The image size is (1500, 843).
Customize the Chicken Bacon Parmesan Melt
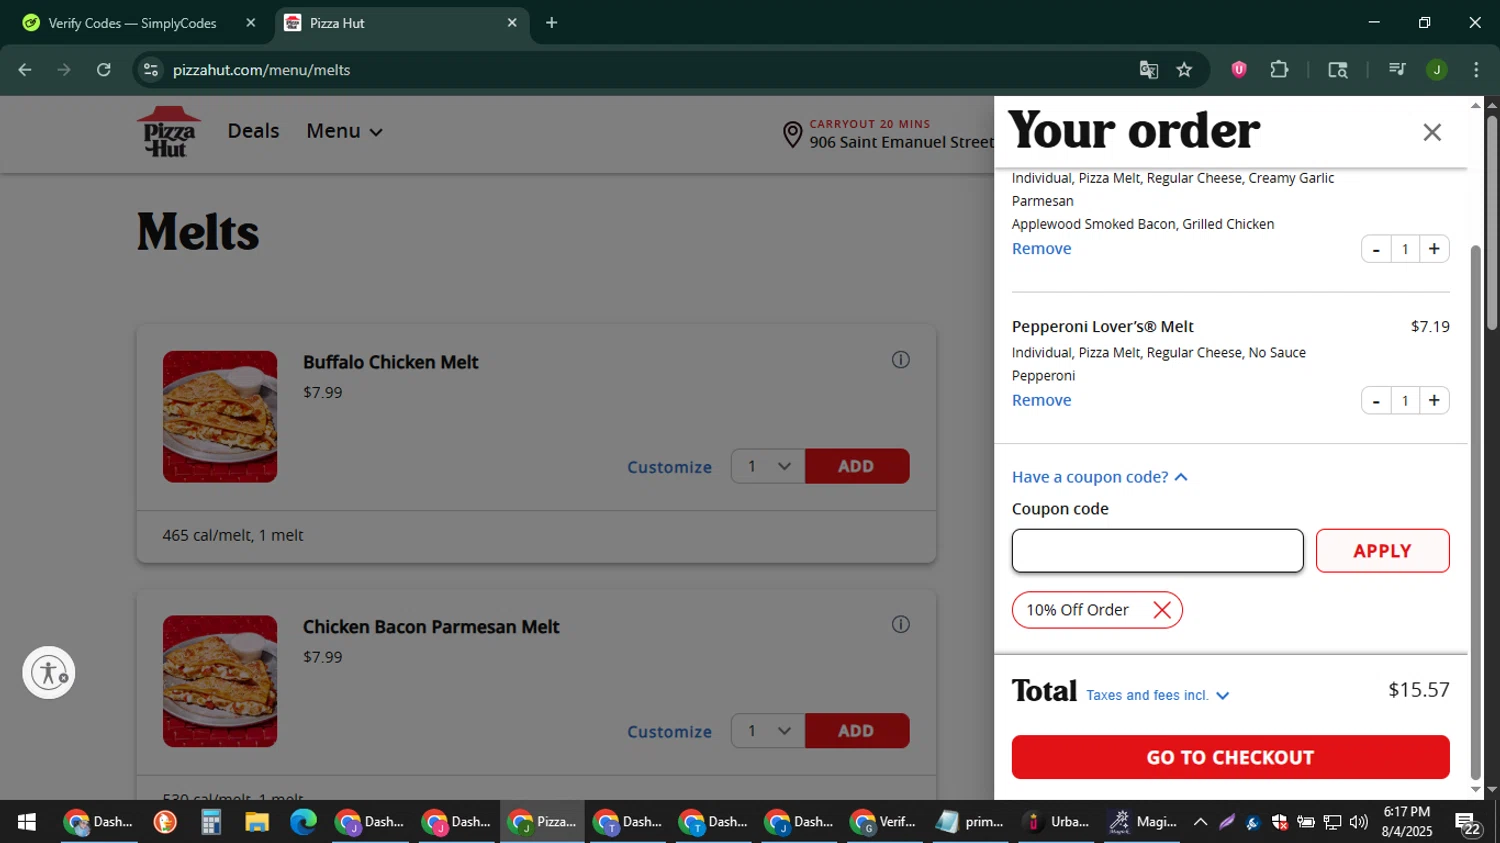pos(669,732)
